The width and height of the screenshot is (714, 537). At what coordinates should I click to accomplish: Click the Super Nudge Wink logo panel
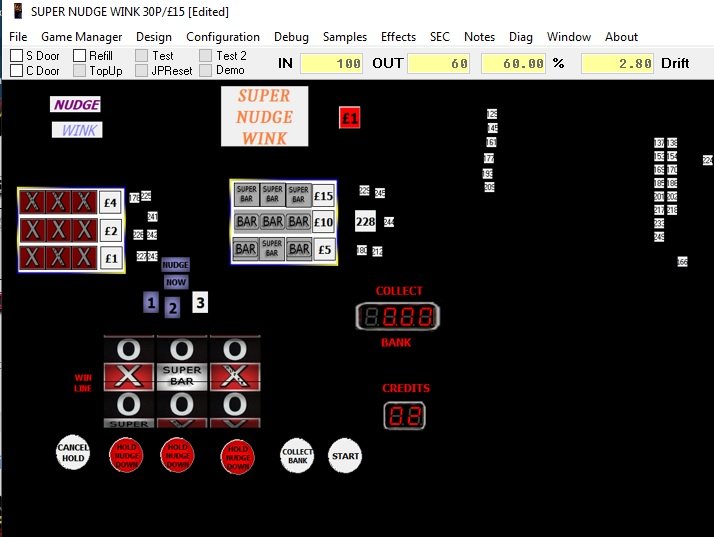(x=265, y=117)
